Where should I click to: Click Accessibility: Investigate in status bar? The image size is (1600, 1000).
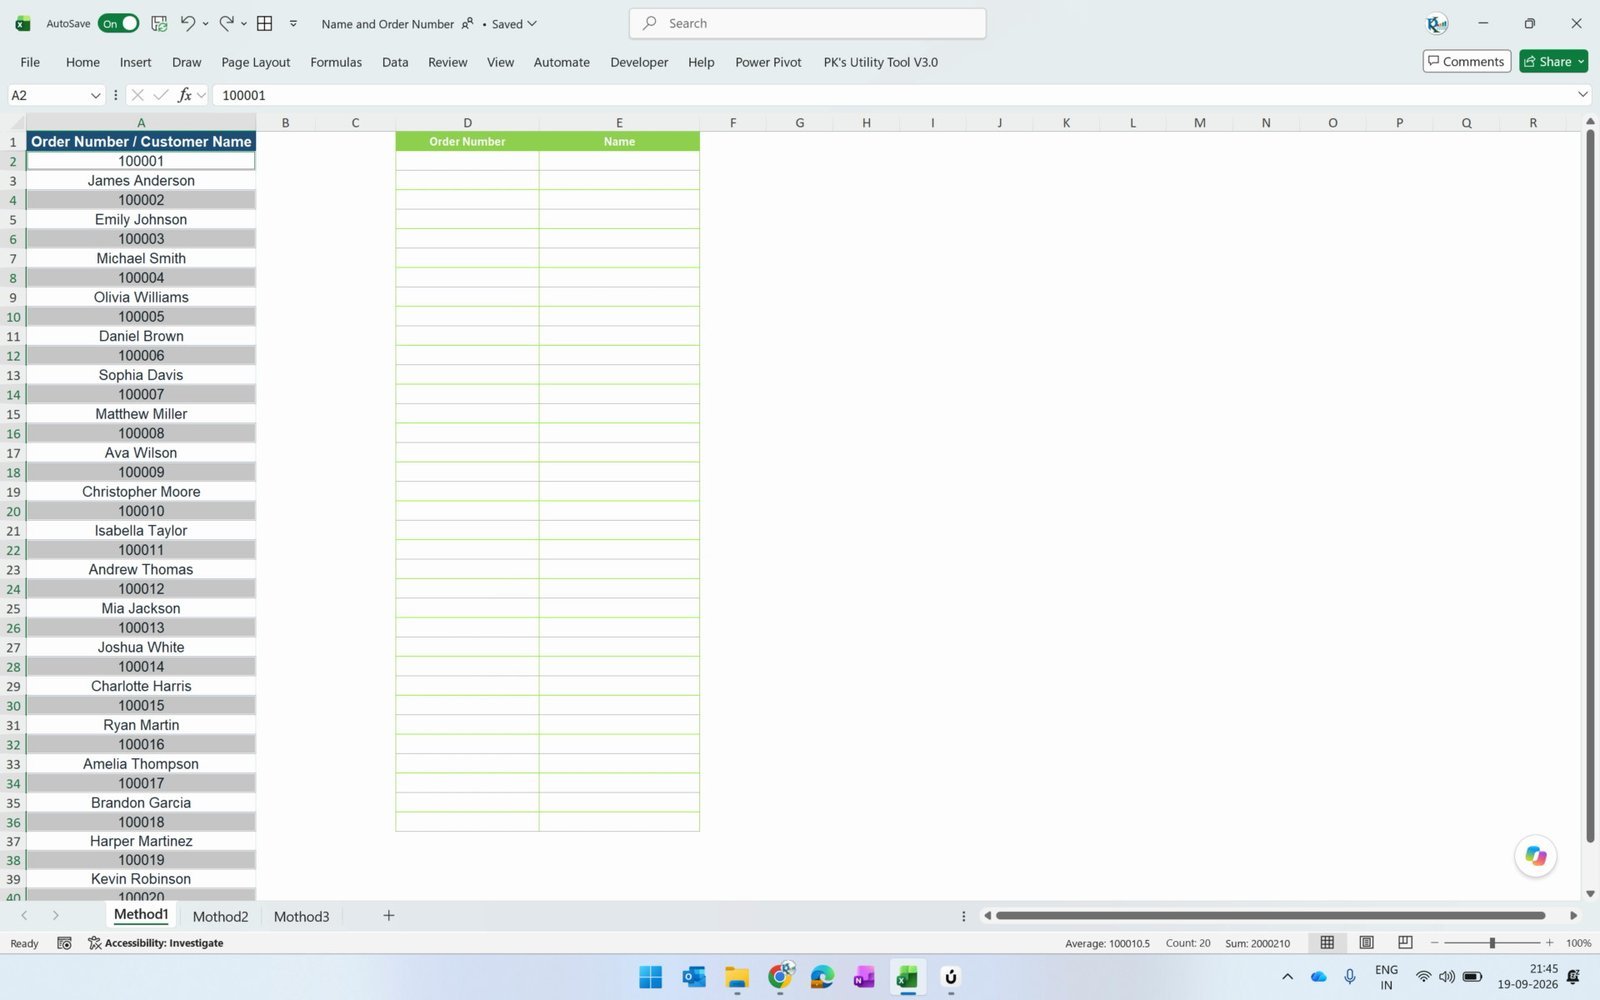click(x=156, y=943)
